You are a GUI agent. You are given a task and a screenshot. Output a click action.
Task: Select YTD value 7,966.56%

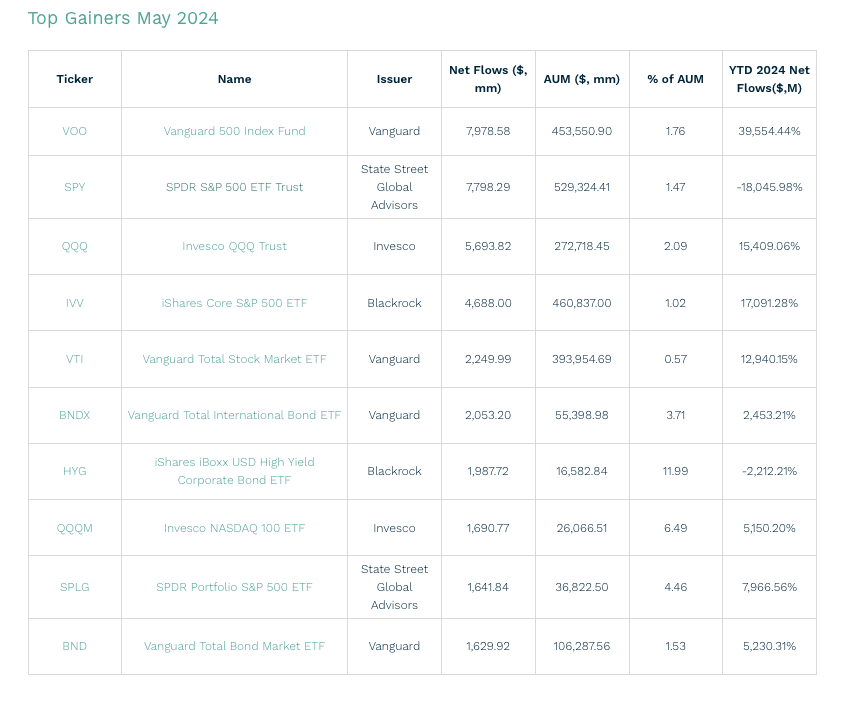(769, 587)
